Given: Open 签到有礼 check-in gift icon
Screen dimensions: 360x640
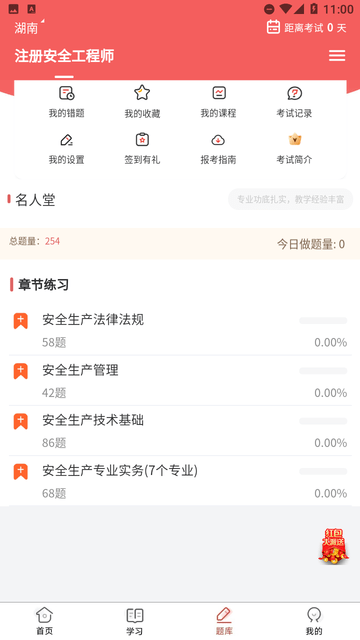Looking at the screenshot, I should point(142,140).
